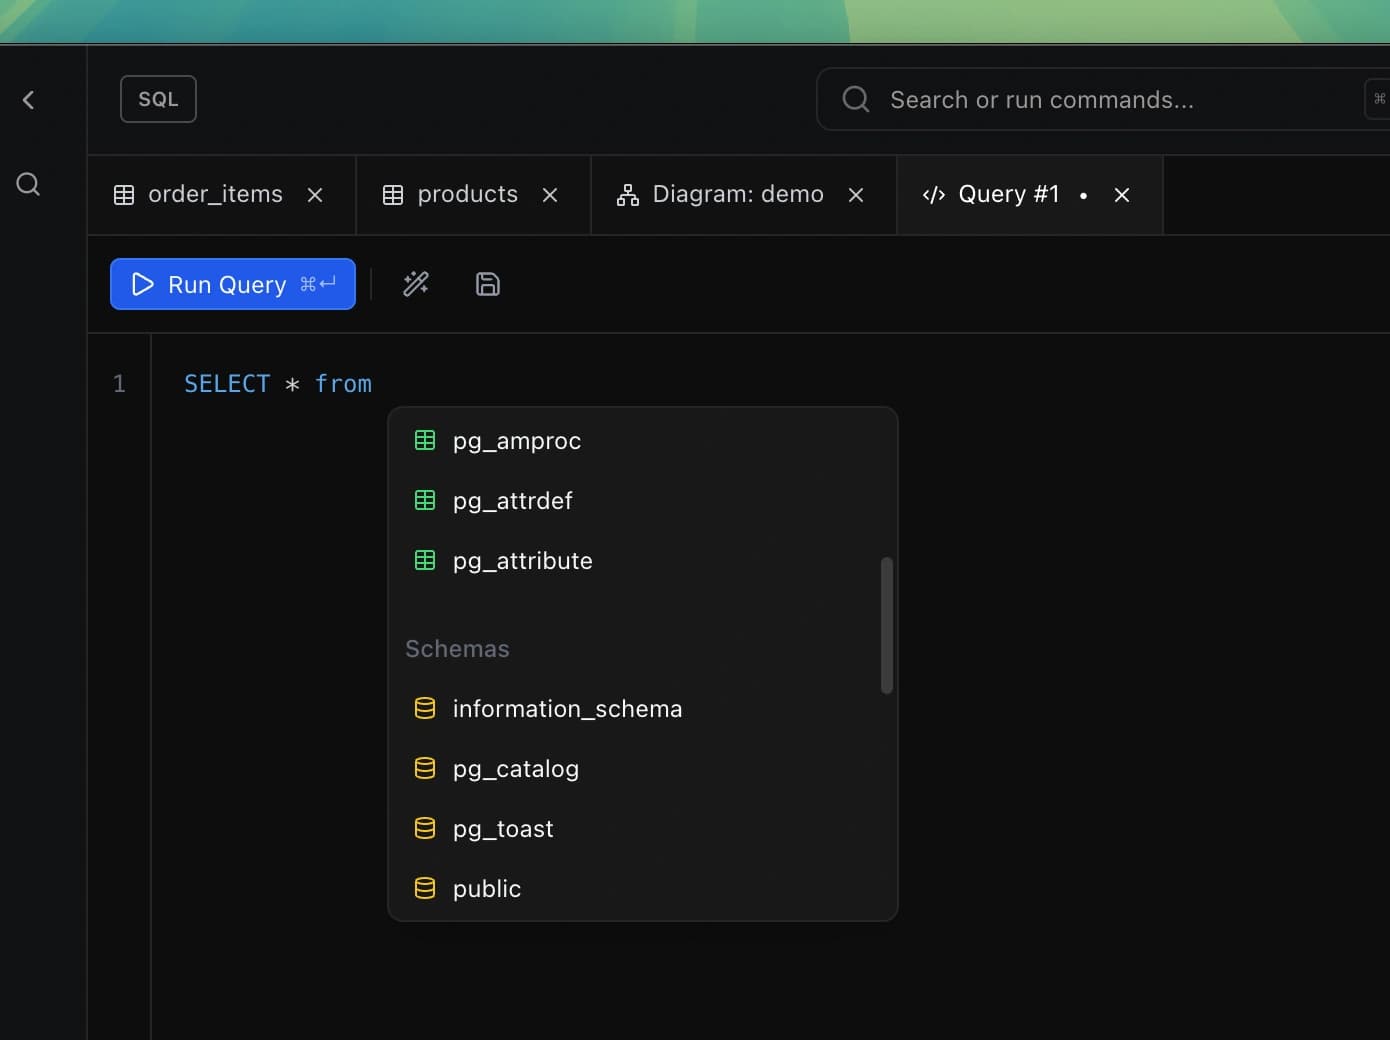Viewport: 1390px width, 1040px height.
Task: Click the green table icon beside pg_attribute
Action: [424, 560]
